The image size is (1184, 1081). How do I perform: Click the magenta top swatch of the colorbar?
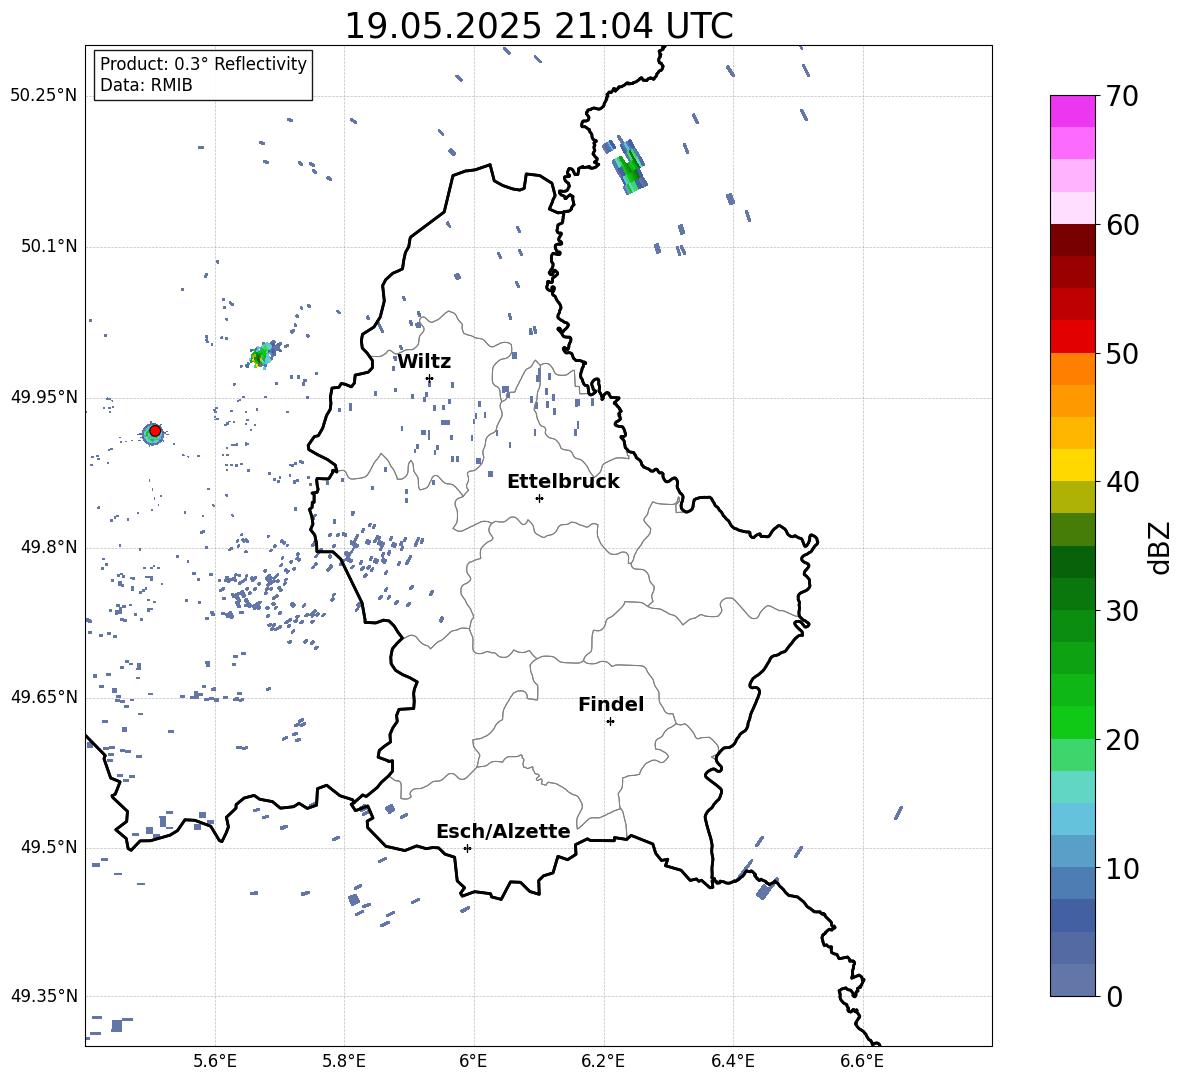[1072, 111]
